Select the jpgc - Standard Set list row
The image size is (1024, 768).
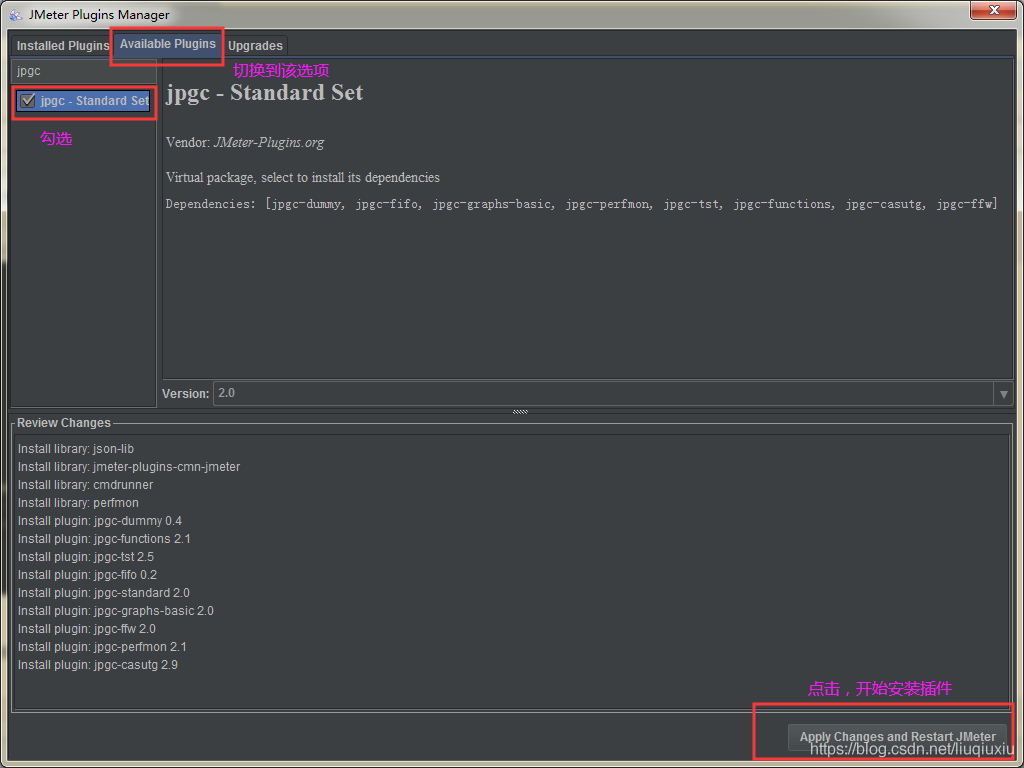(x=84, y=101)
